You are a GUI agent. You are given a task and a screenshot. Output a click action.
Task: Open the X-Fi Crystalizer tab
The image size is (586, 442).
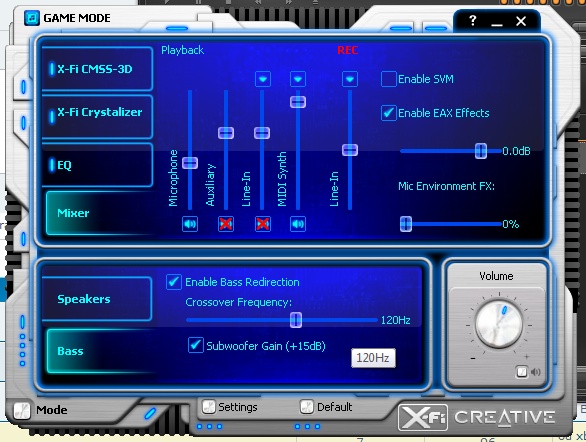(x=97, y=117)
